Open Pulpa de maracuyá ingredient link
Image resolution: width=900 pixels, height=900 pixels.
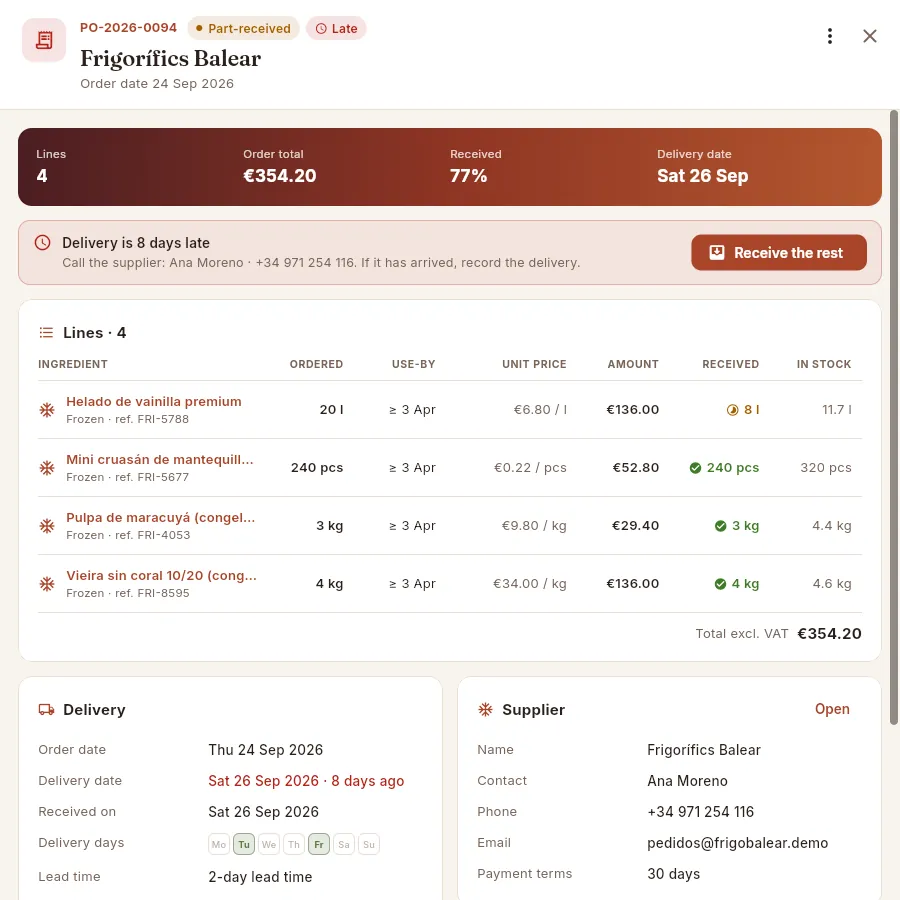[161, 518]
